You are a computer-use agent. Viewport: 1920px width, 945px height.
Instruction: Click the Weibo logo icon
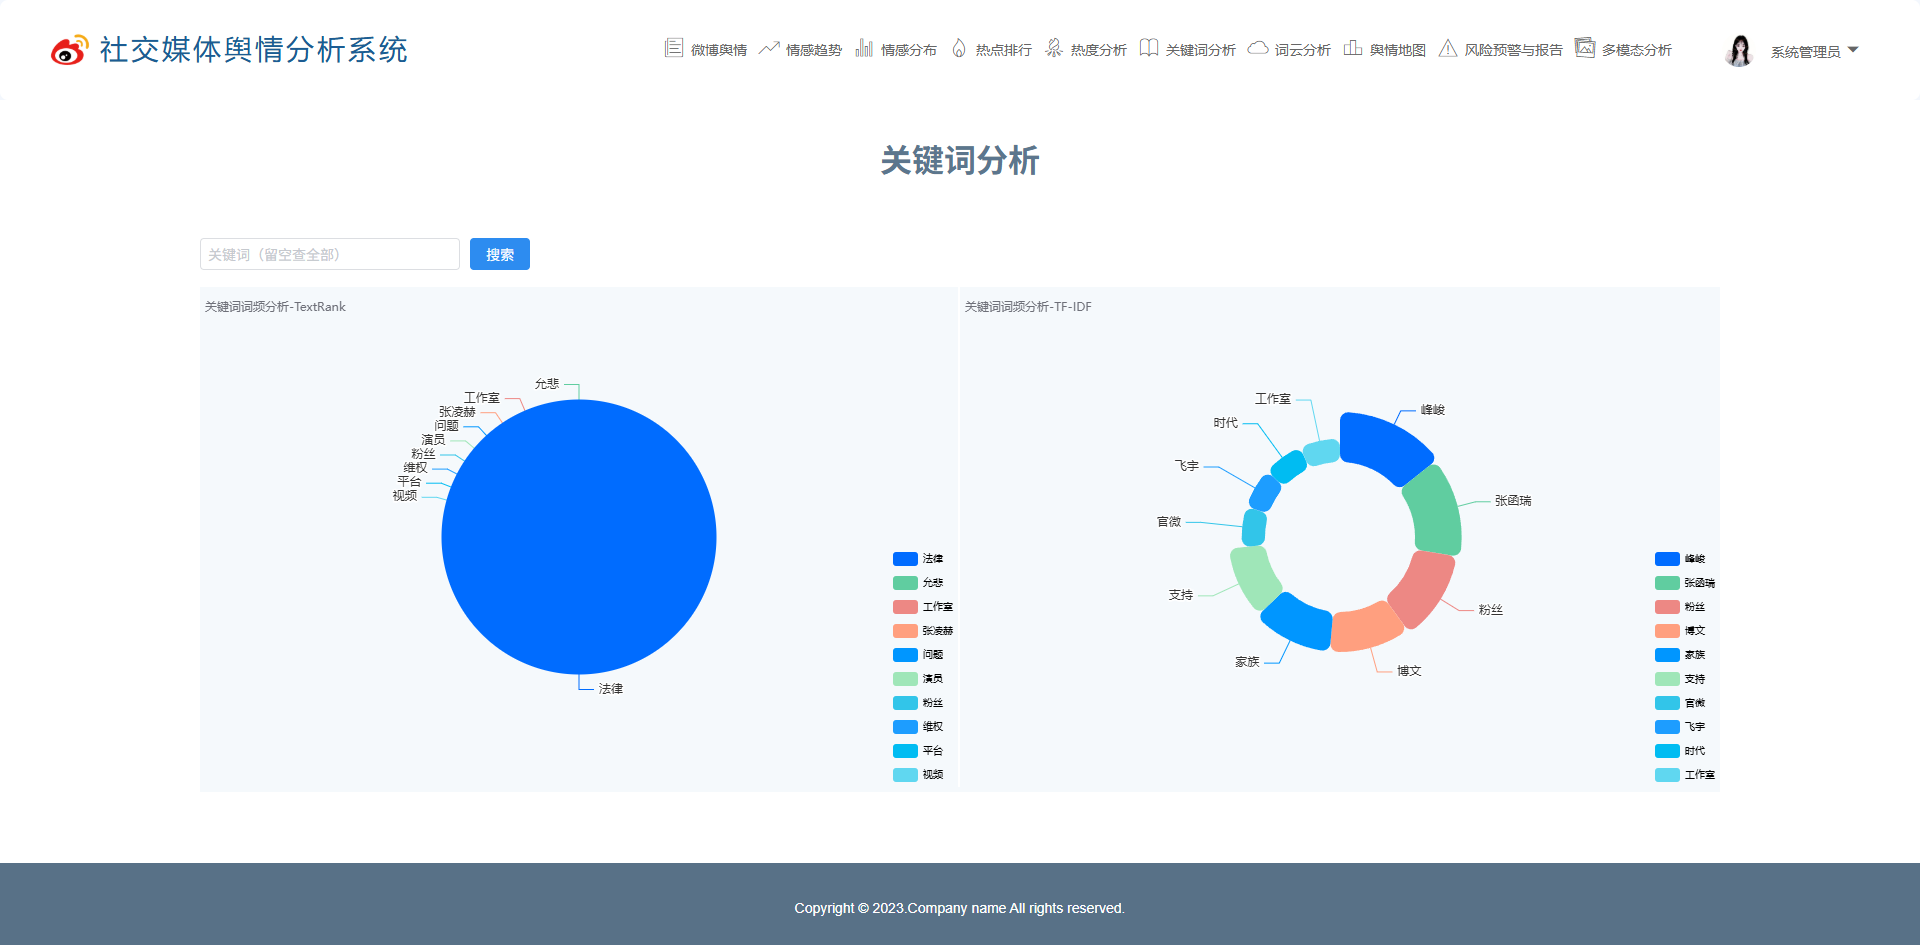(69, 50)
